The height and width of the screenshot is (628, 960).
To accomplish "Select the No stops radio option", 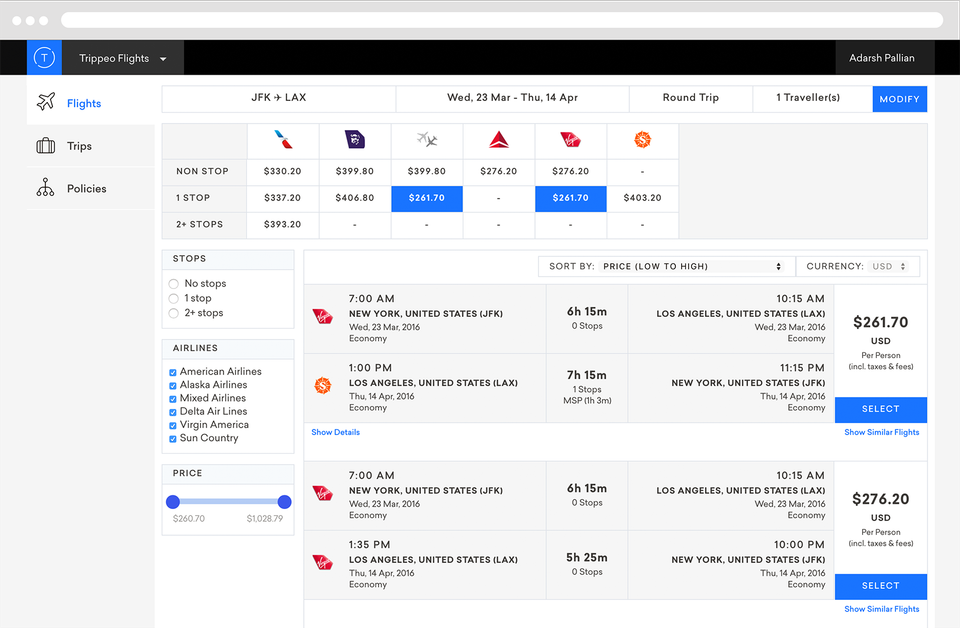I will pyautogui.click(x=174, y=284).
